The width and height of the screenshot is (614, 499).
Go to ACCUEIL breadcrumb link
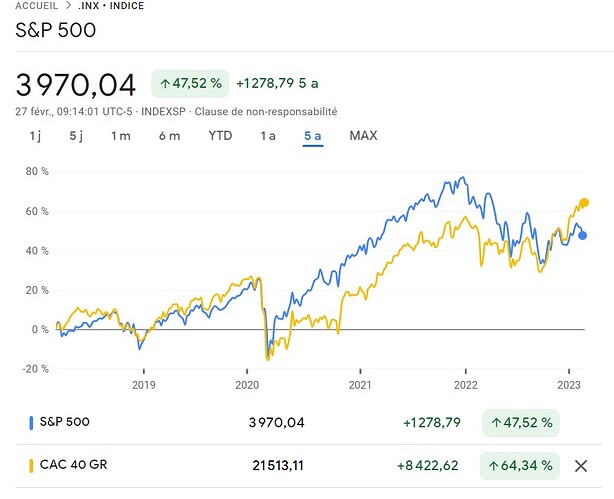point(36,6)
